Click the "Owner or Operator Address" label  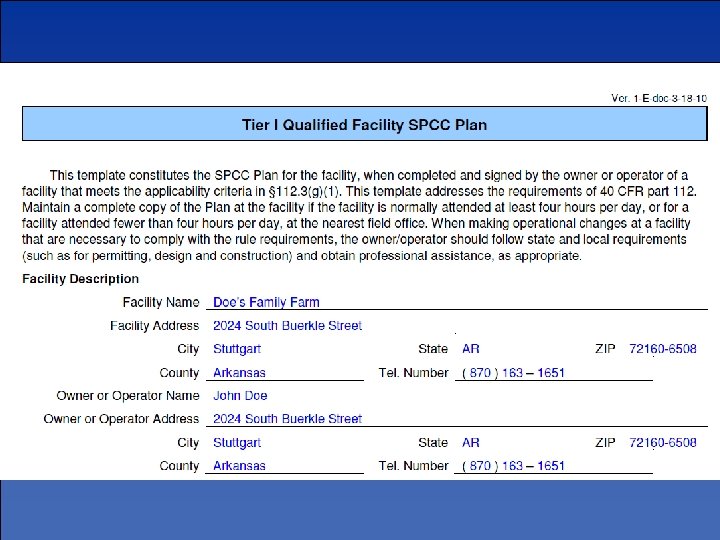pos(121,419)
